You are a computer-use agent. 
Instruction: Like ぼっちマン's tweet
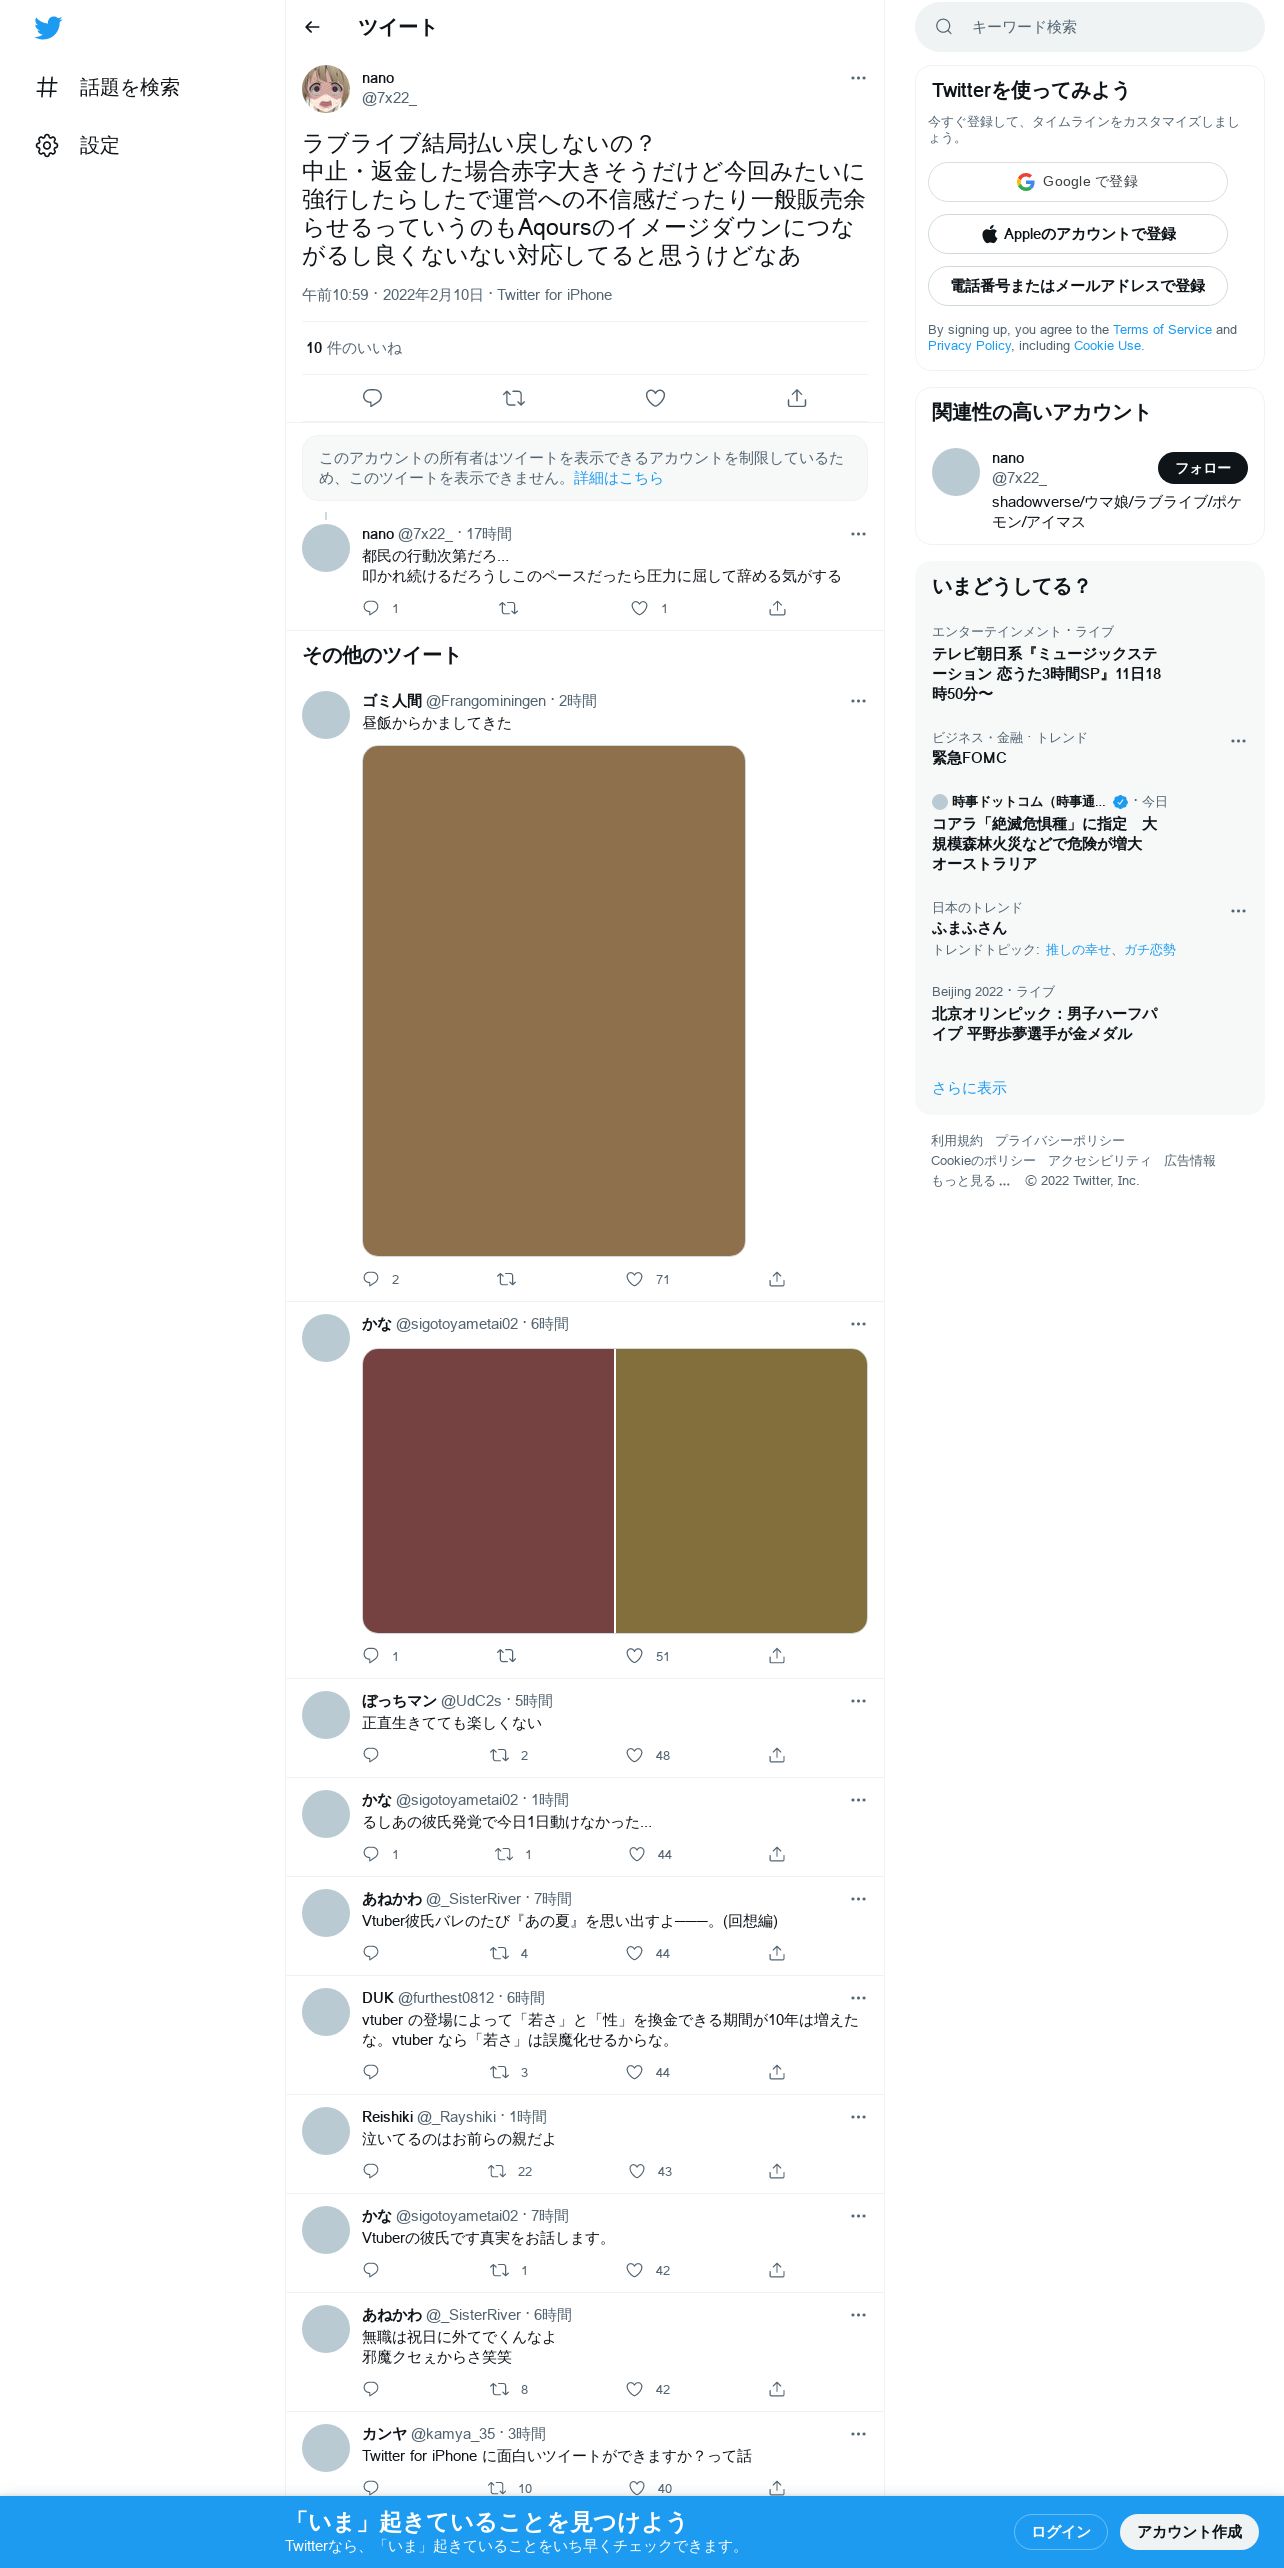[634, 1755]
